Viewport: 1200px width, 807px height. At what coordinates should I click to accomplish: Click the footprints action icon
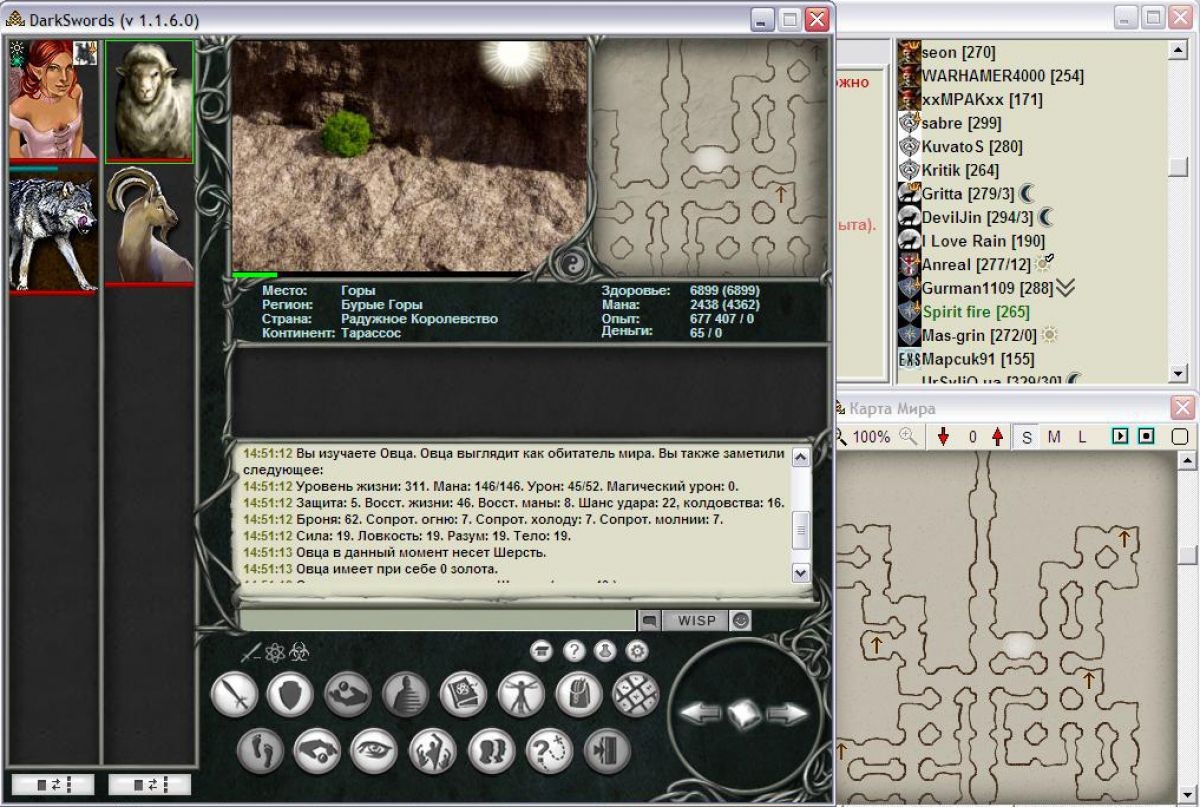point(261,750)
